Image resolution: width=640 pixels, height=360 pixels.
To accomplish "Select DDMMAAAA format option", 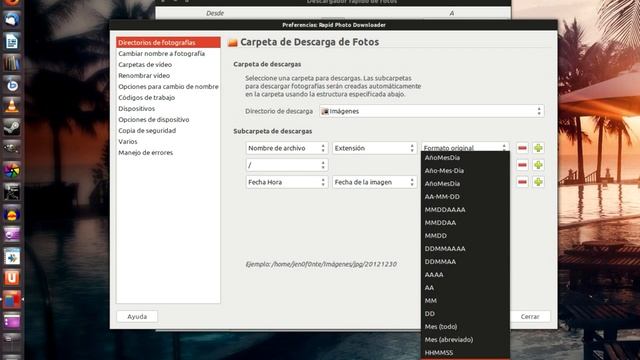I will pyautogui.click(x=465, y=249).
